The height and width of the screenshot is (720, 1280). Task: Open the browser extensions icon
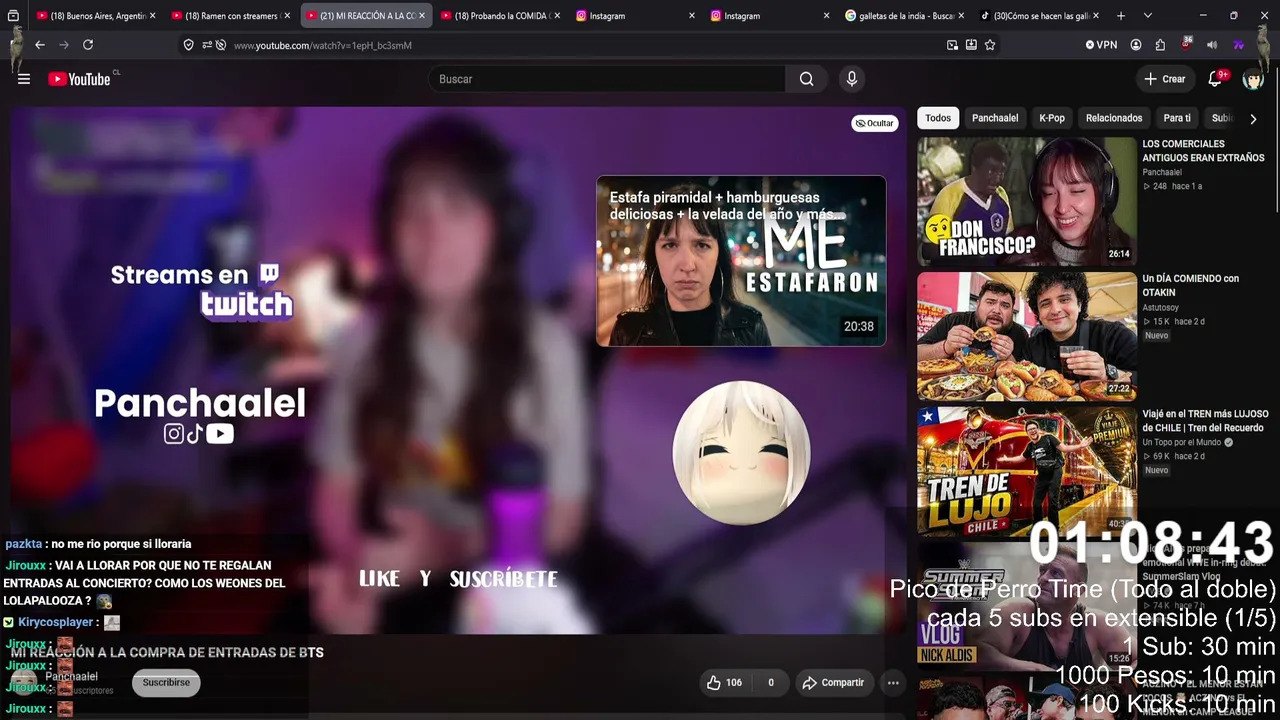(x=1160, y=45)
